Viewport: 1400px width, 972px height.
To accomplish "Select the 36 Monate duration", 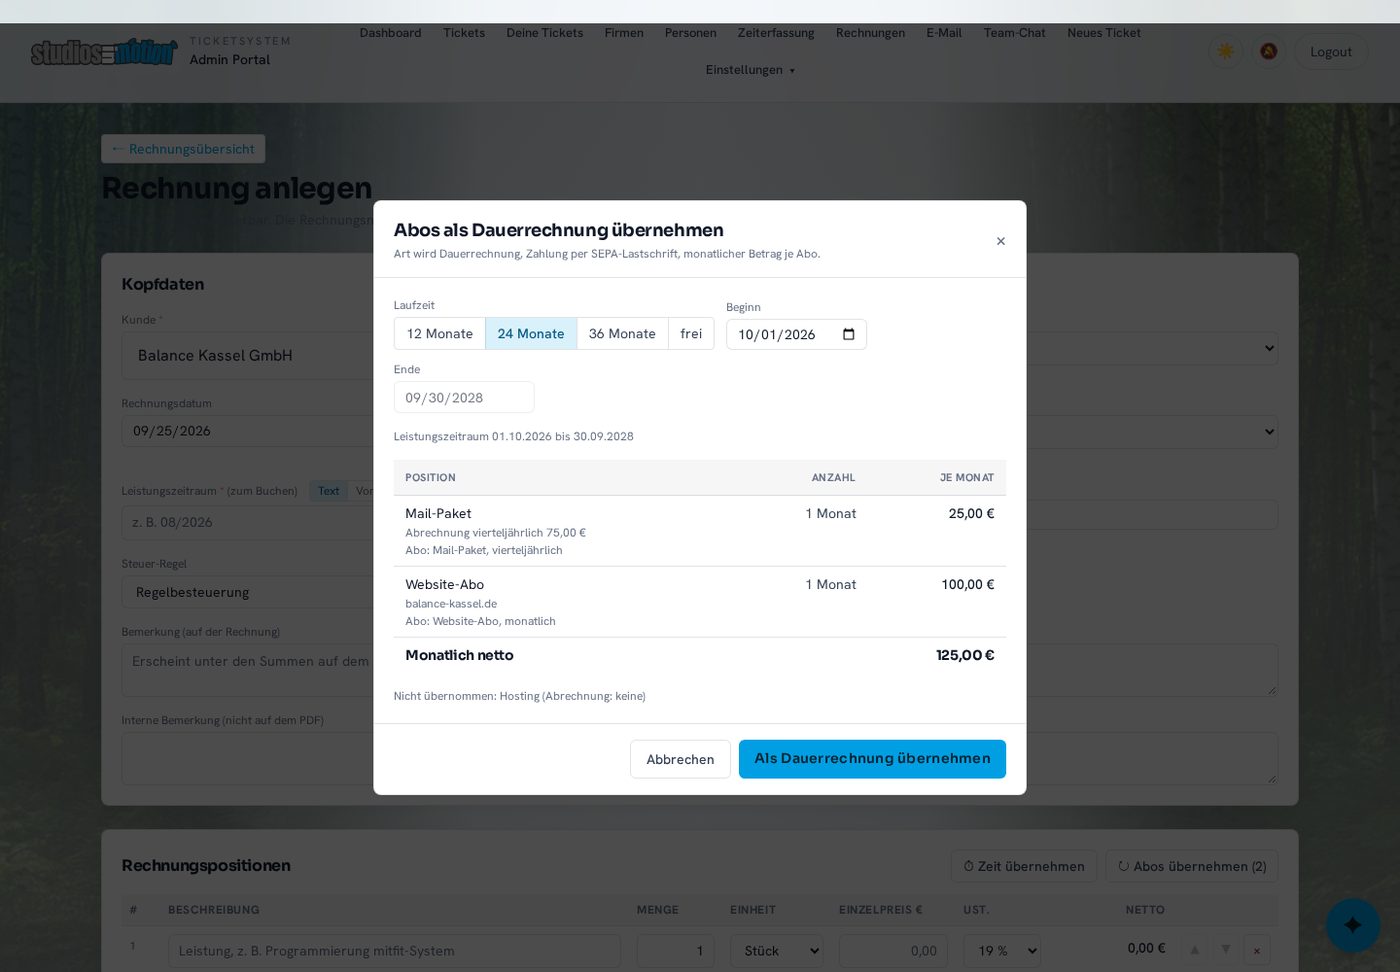I will (x=622, y=334).
